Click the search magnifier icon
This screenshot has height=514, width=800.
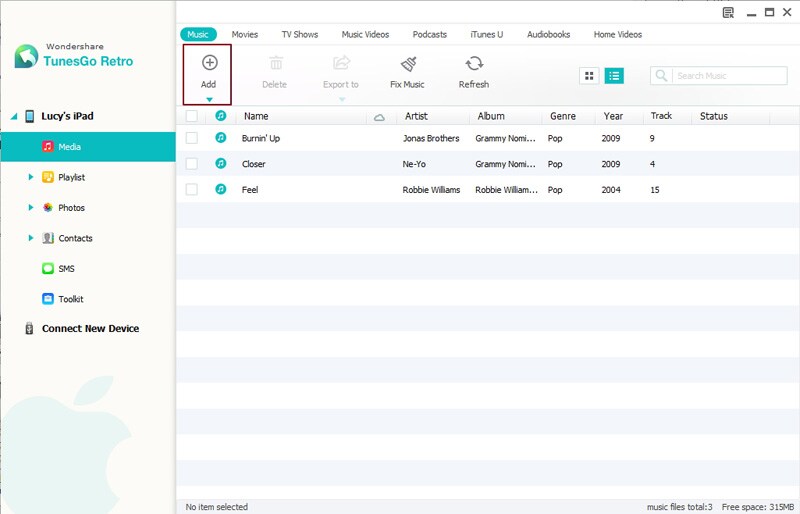[x=661, y=76]
